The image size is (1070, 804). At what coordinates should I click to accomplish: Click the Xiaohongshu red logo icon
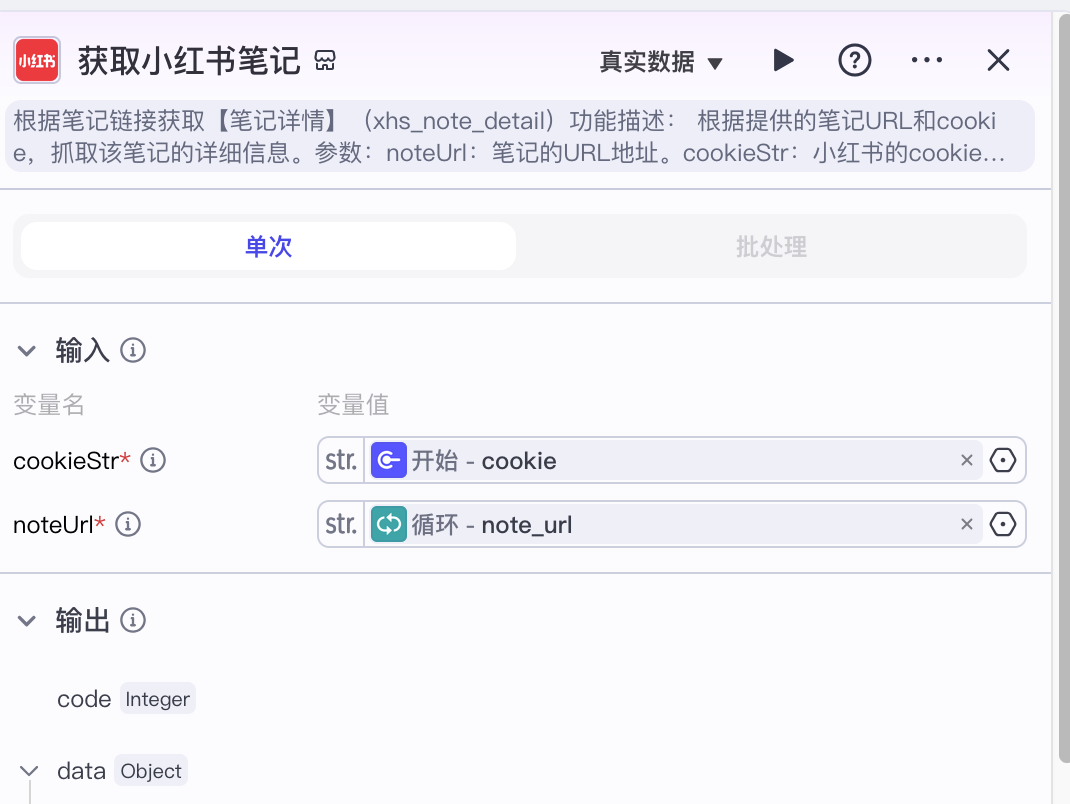(37, 61)
